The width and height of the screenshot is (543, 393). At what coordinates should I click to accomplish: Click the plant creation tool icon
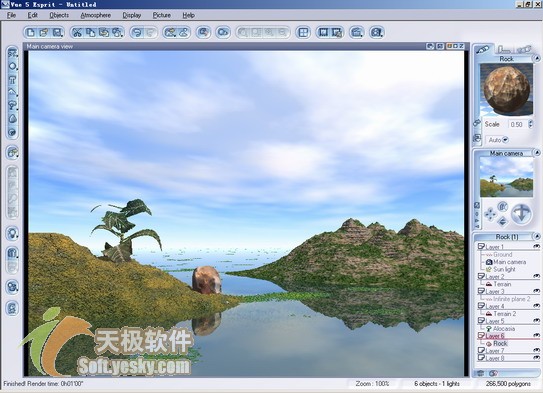12,105
